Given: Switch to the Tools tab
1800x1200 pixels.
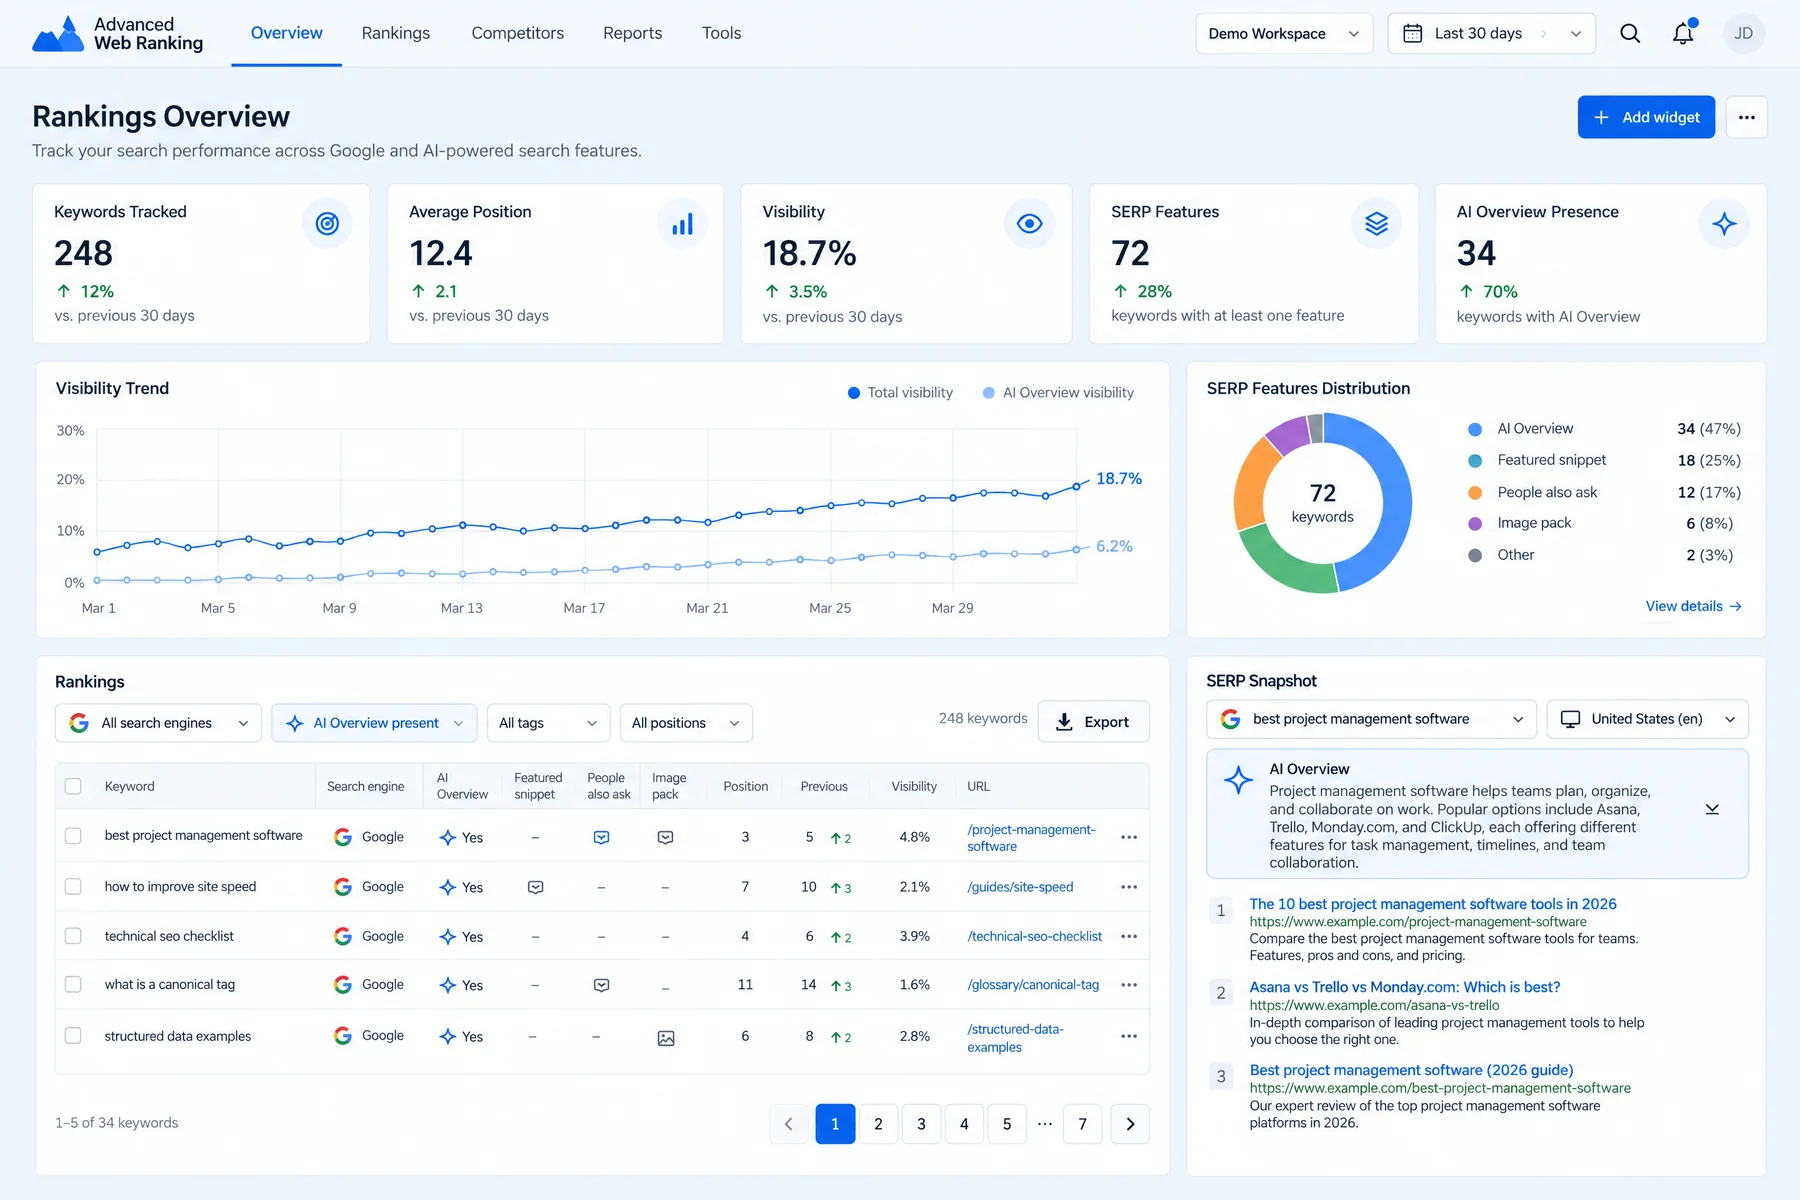Looking at the screenshot, I should tap(721, 33).
